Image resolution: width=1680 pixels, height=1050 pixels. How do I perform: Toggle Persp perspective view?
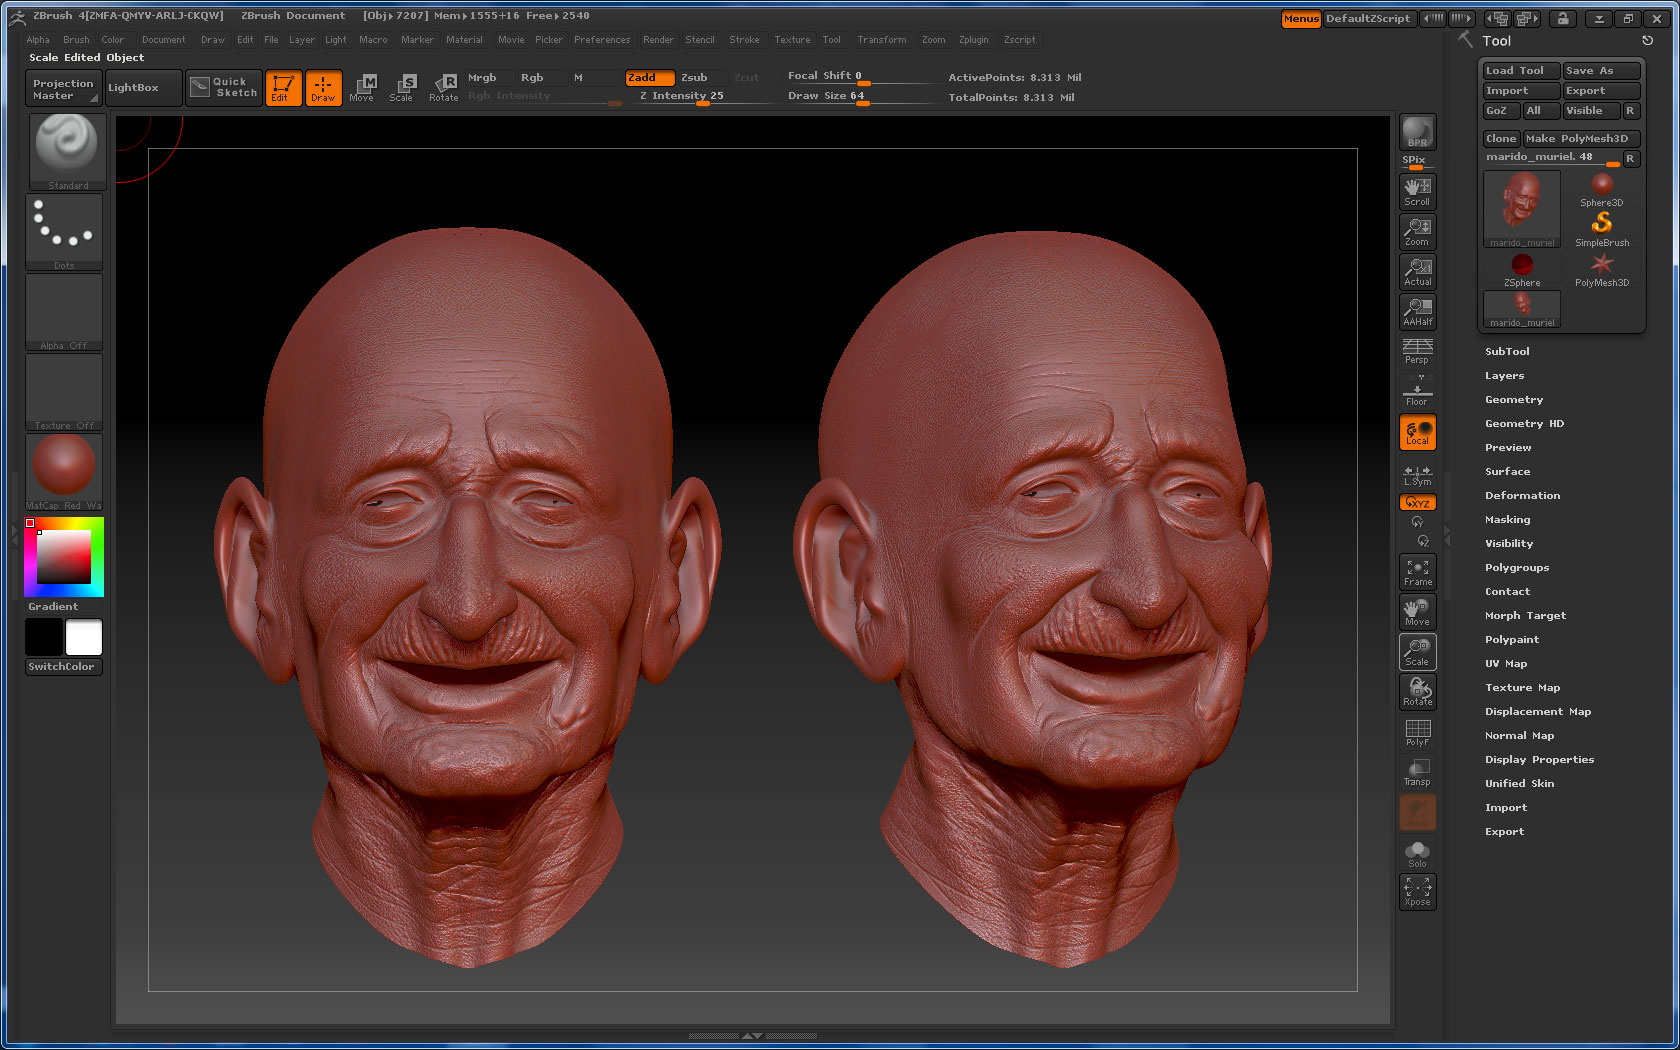(1417, 351)
